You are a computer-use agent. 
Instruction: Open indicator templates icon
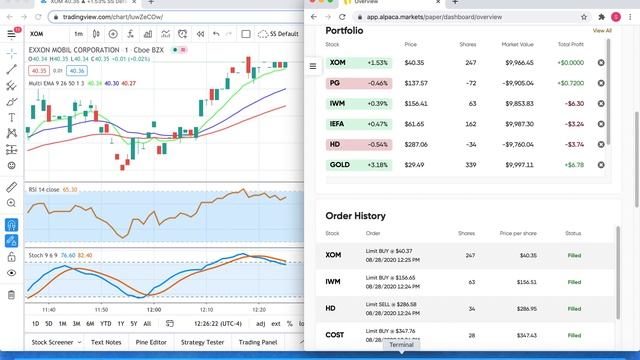coord(165,34)
